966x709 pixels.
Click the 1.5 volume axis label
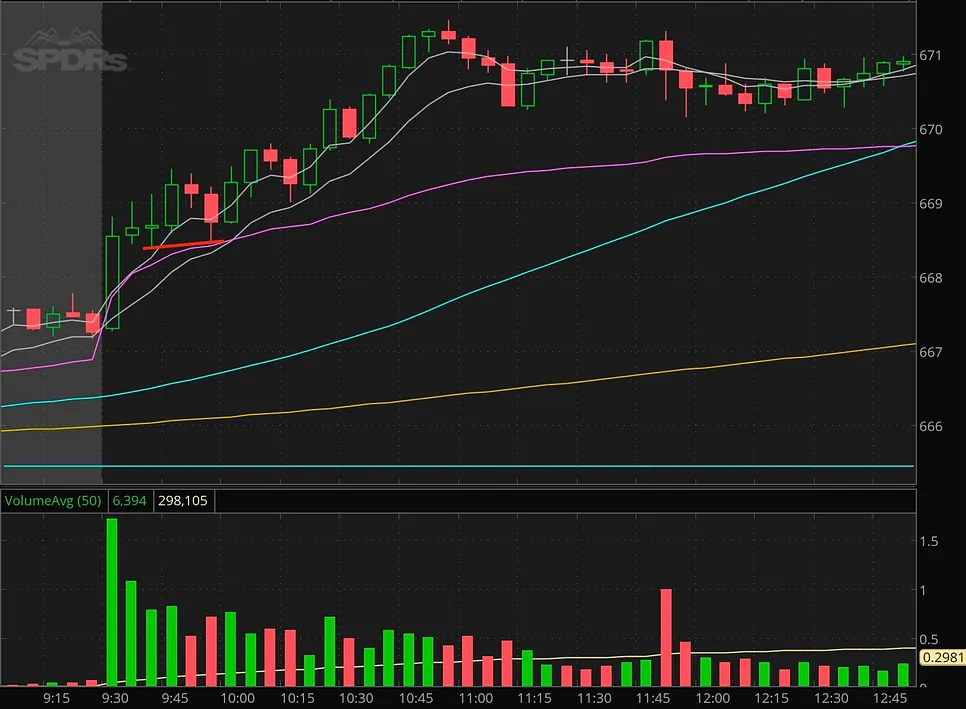pos(928,541)
